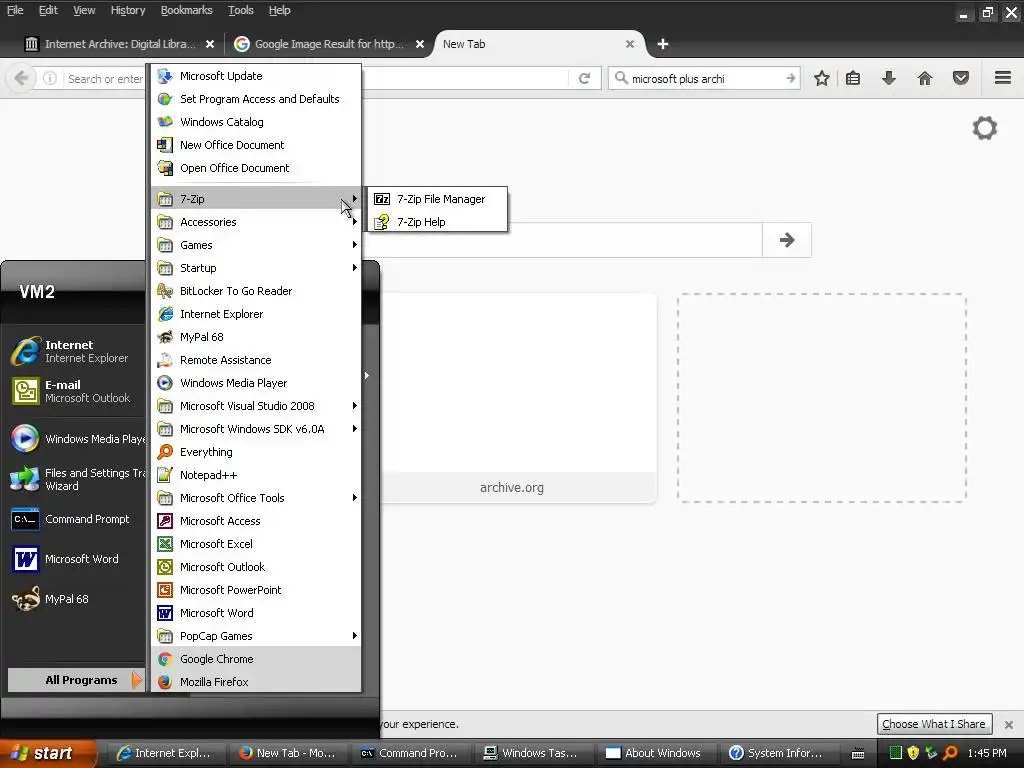The image size is (1024, 768).
Task: Click the Firefox home icon
Action: (925, 78)
